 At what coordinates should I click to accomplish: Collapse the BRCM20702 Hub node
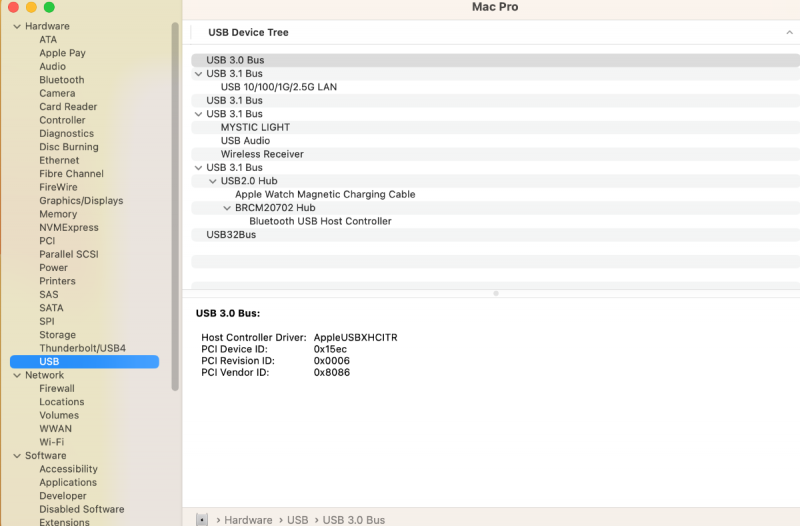click(227, 208)
